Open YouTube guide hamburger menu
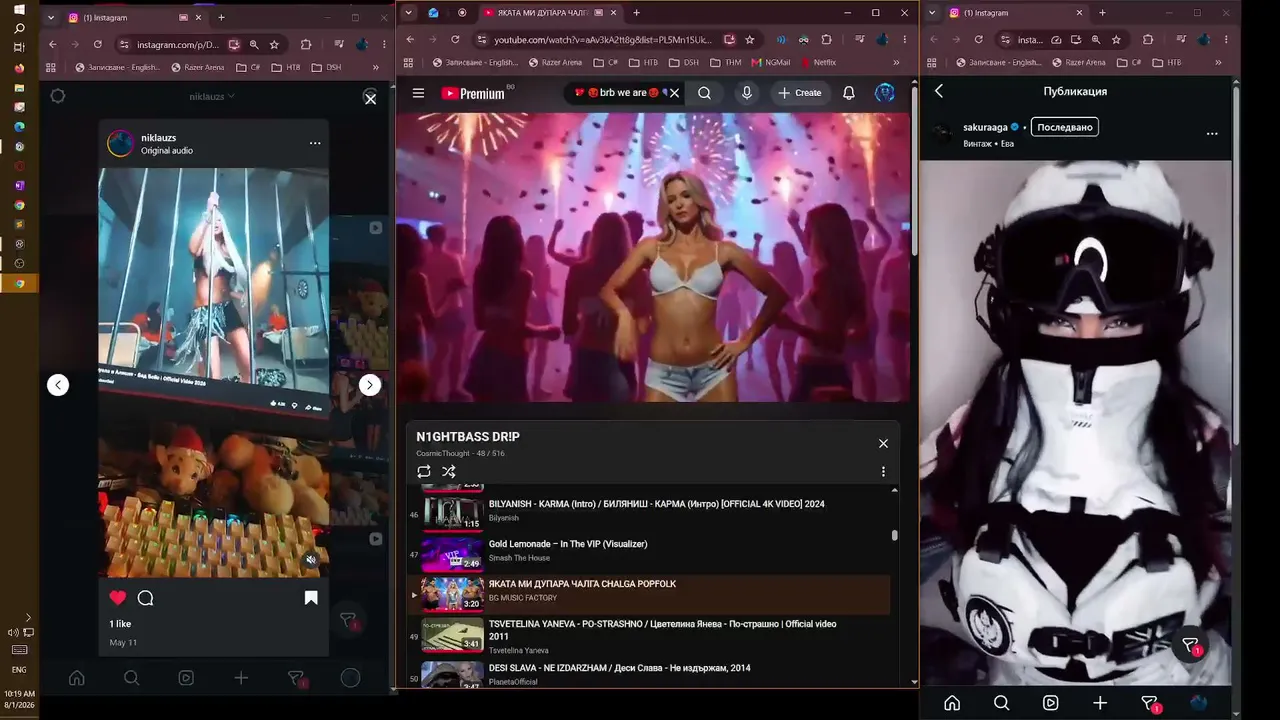This screenshot has height=720, width=1280. point(419,93)
